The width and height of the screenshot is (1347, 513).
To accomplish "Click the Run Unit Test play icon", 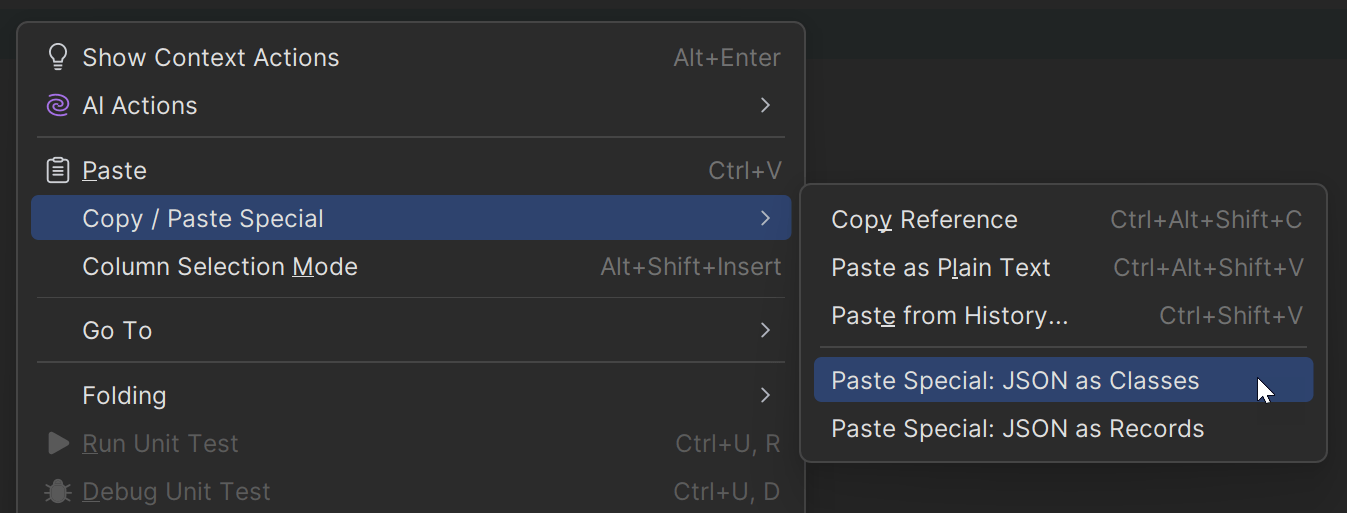I will point(58,443).
